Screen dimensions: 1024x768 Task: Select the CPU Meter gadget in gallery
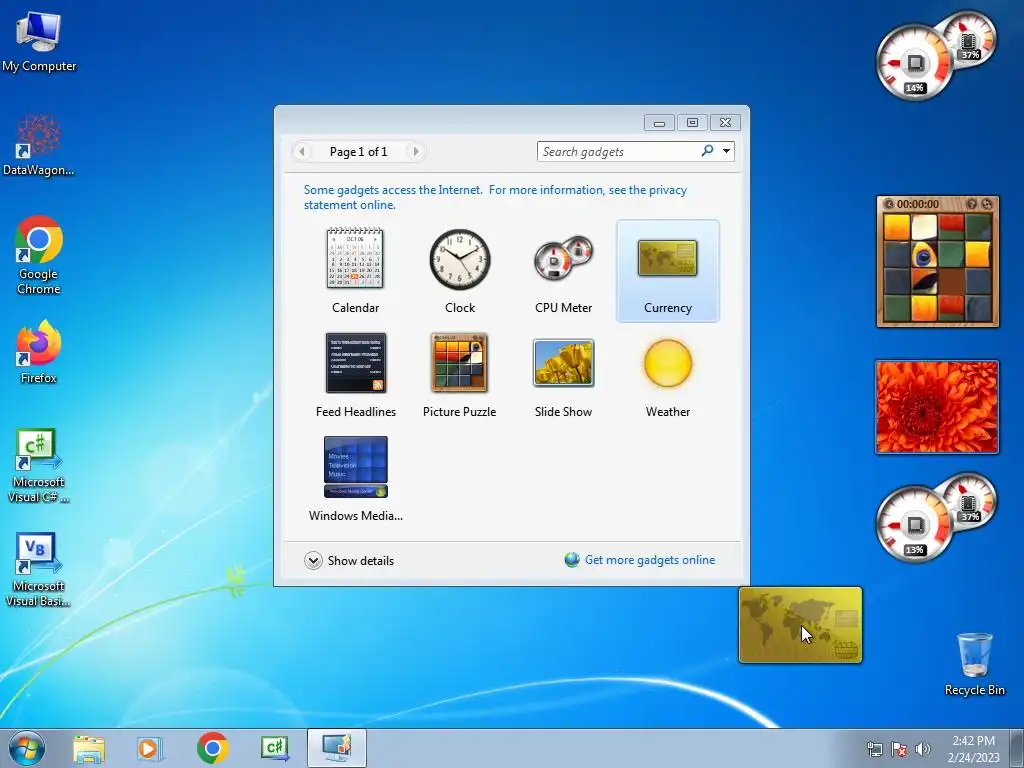[564, 271]
